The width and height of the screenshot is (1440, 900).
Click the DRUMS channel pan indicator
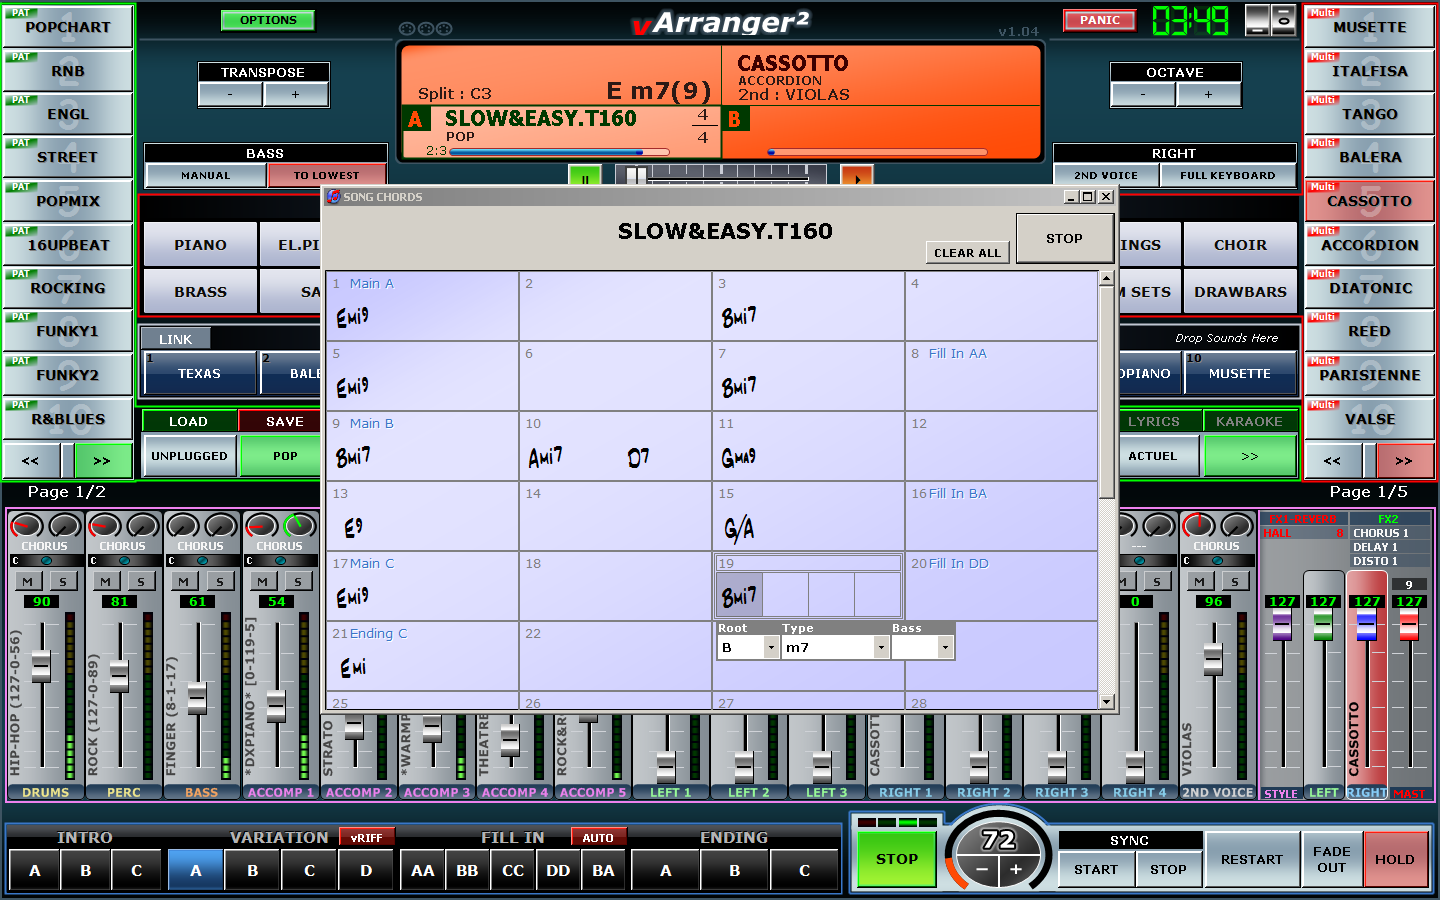(x=46, y=561)
